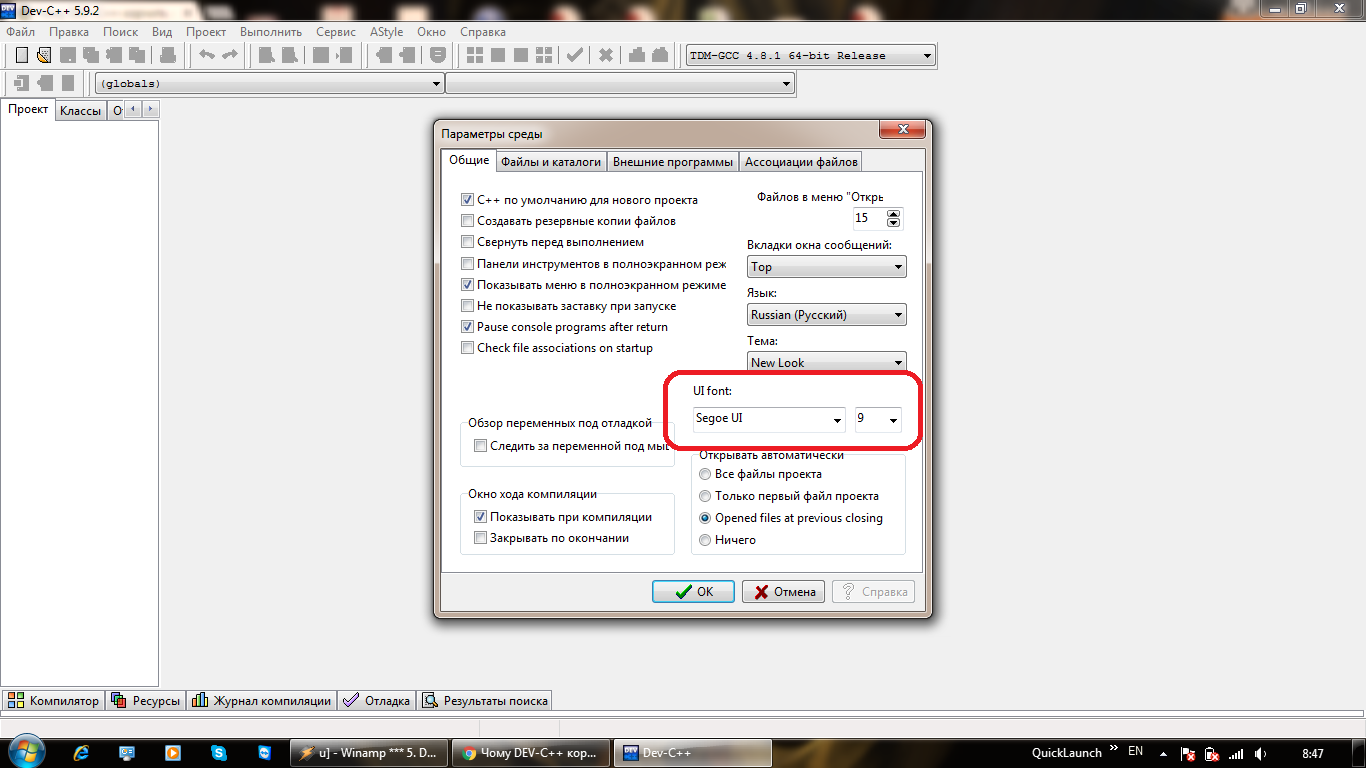1366x768 pixels.
Task: Click the X stop toolbar icon
Action: (605, 55)
